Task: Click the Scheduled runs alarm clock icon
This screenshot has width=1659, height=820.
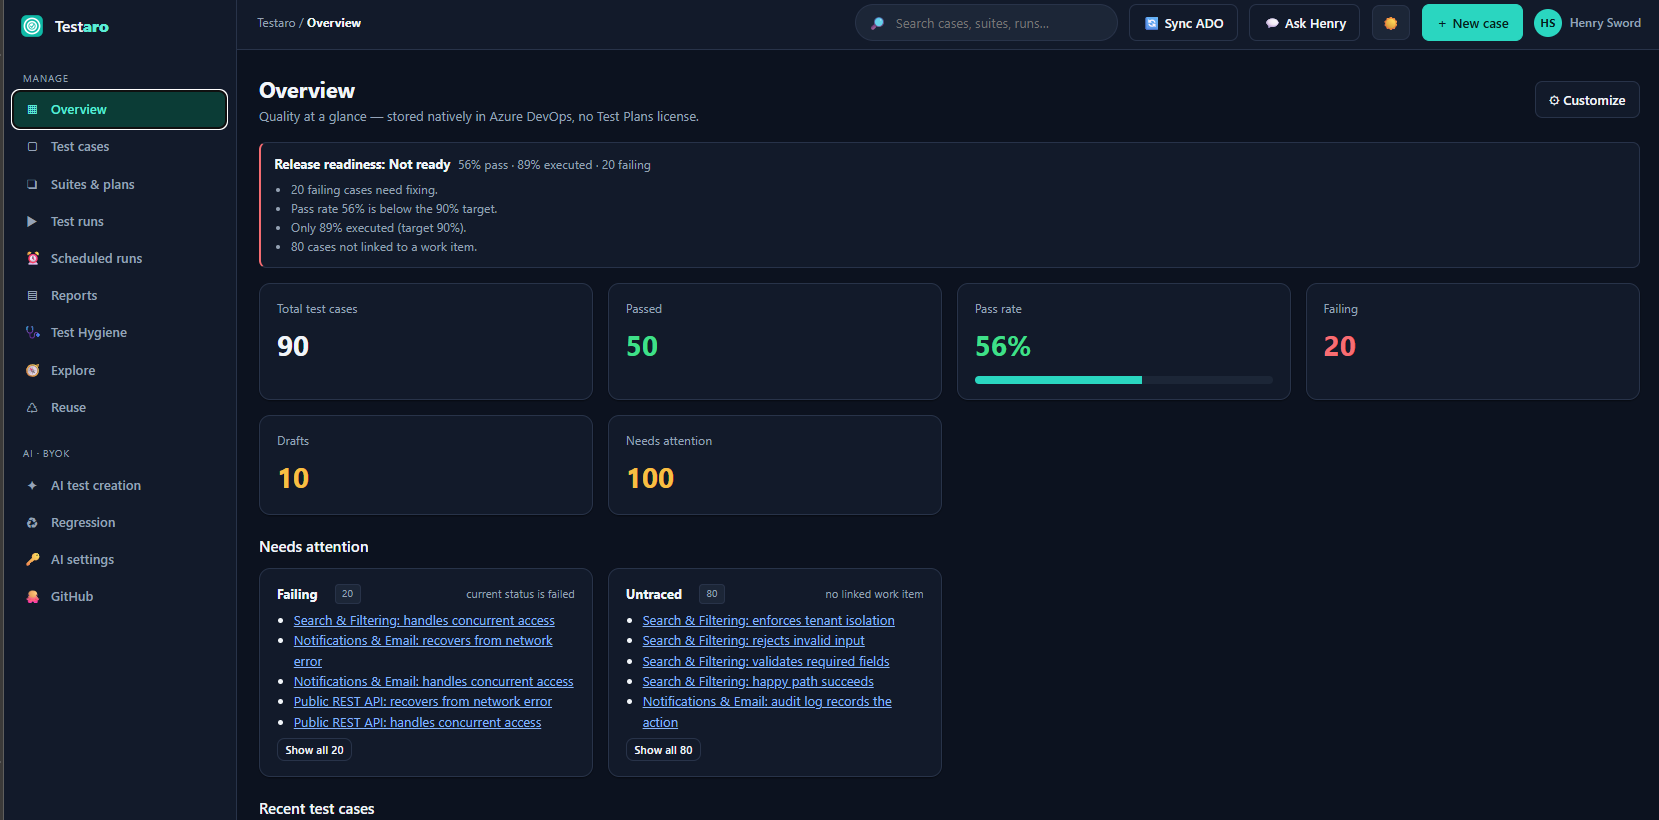Action: (32, 259)
